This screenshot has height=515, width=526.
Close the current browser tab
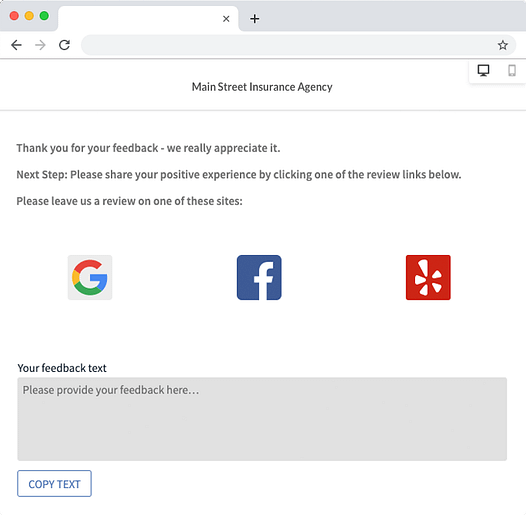pyautogui.click(x=226, y=19)
